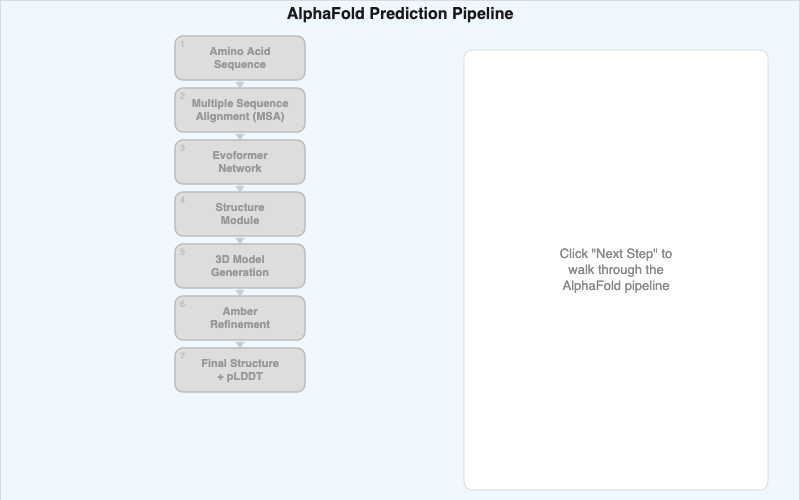Click the 3D Model Generation step
Viewport: 800px width, 500px height.
(240, 266)
